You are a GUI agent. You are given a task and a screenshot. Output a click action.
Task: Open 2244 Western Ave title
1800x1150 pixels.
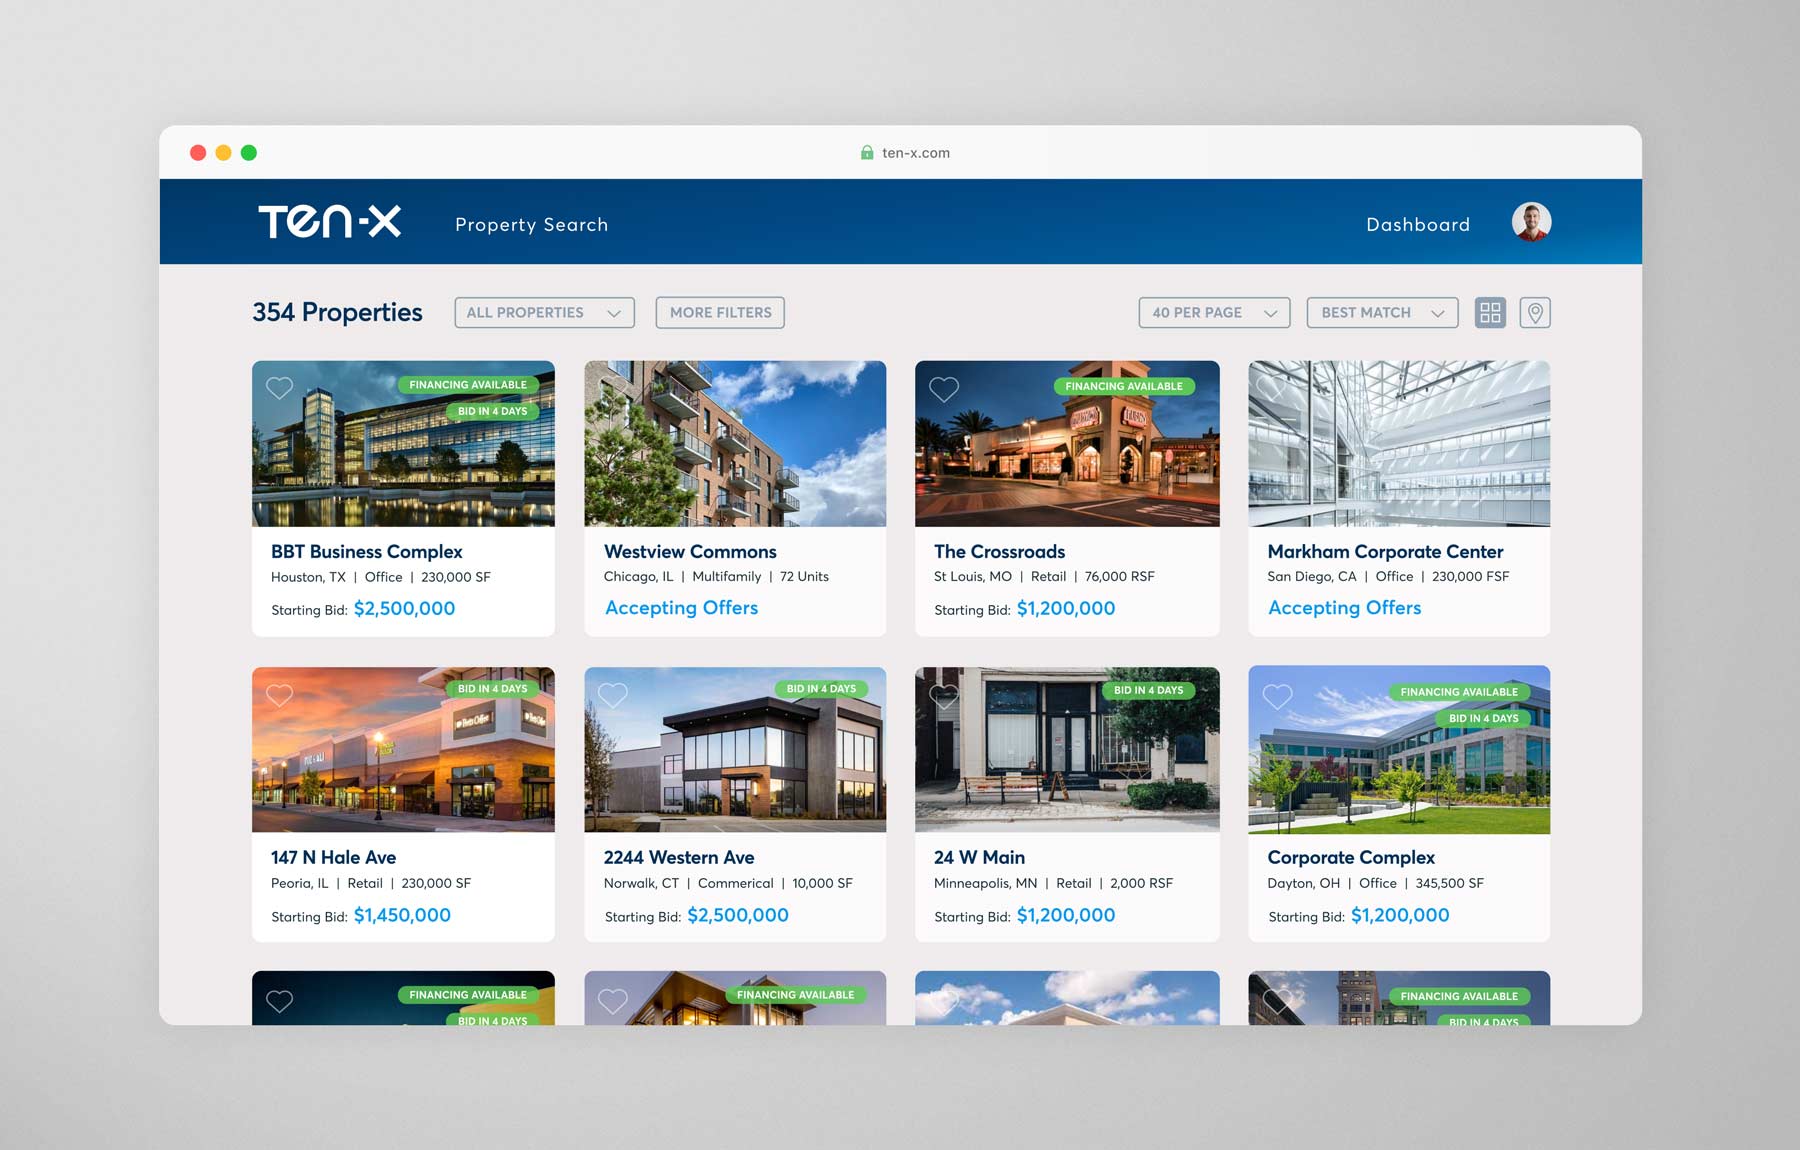pyautogui.click(x=679, y=857)
